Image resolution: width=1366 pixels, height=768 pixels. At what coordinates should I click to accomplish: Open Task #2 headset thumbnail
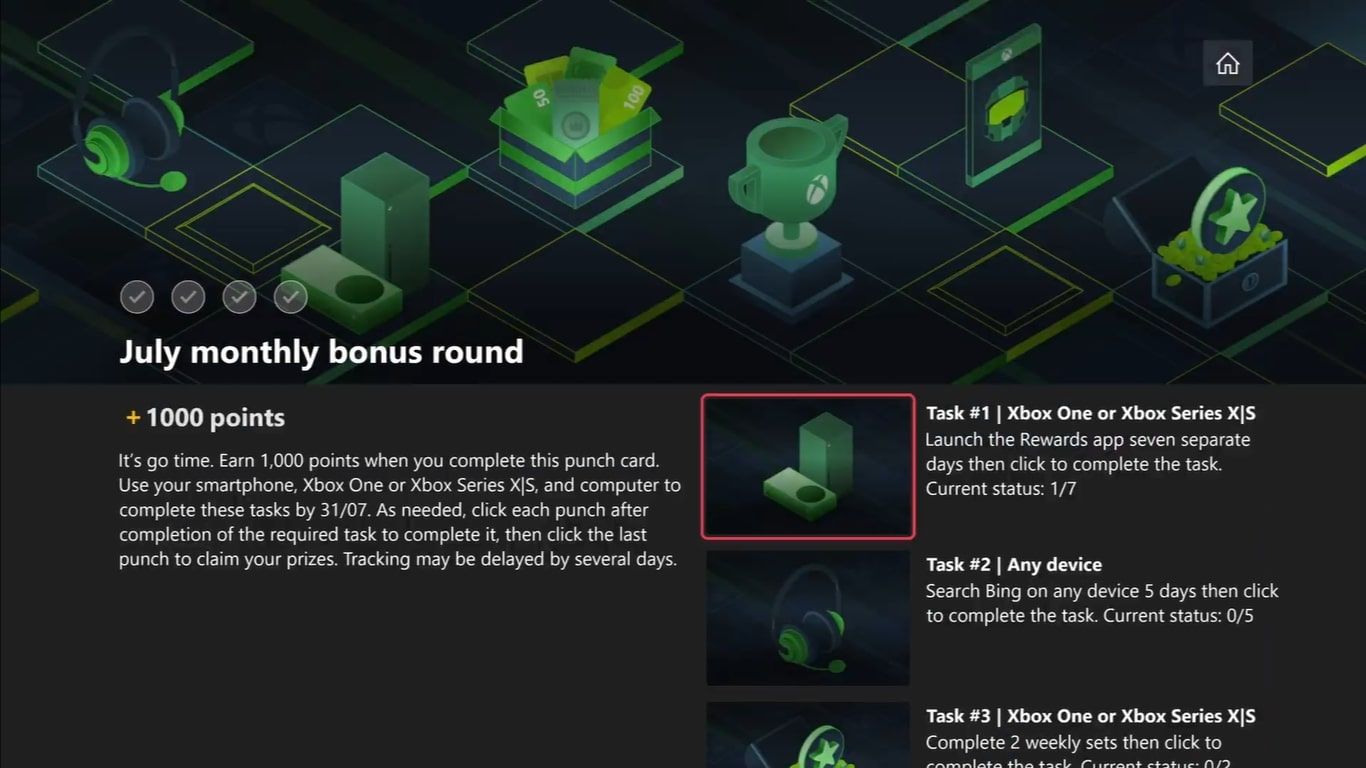[x=808, y=618]
